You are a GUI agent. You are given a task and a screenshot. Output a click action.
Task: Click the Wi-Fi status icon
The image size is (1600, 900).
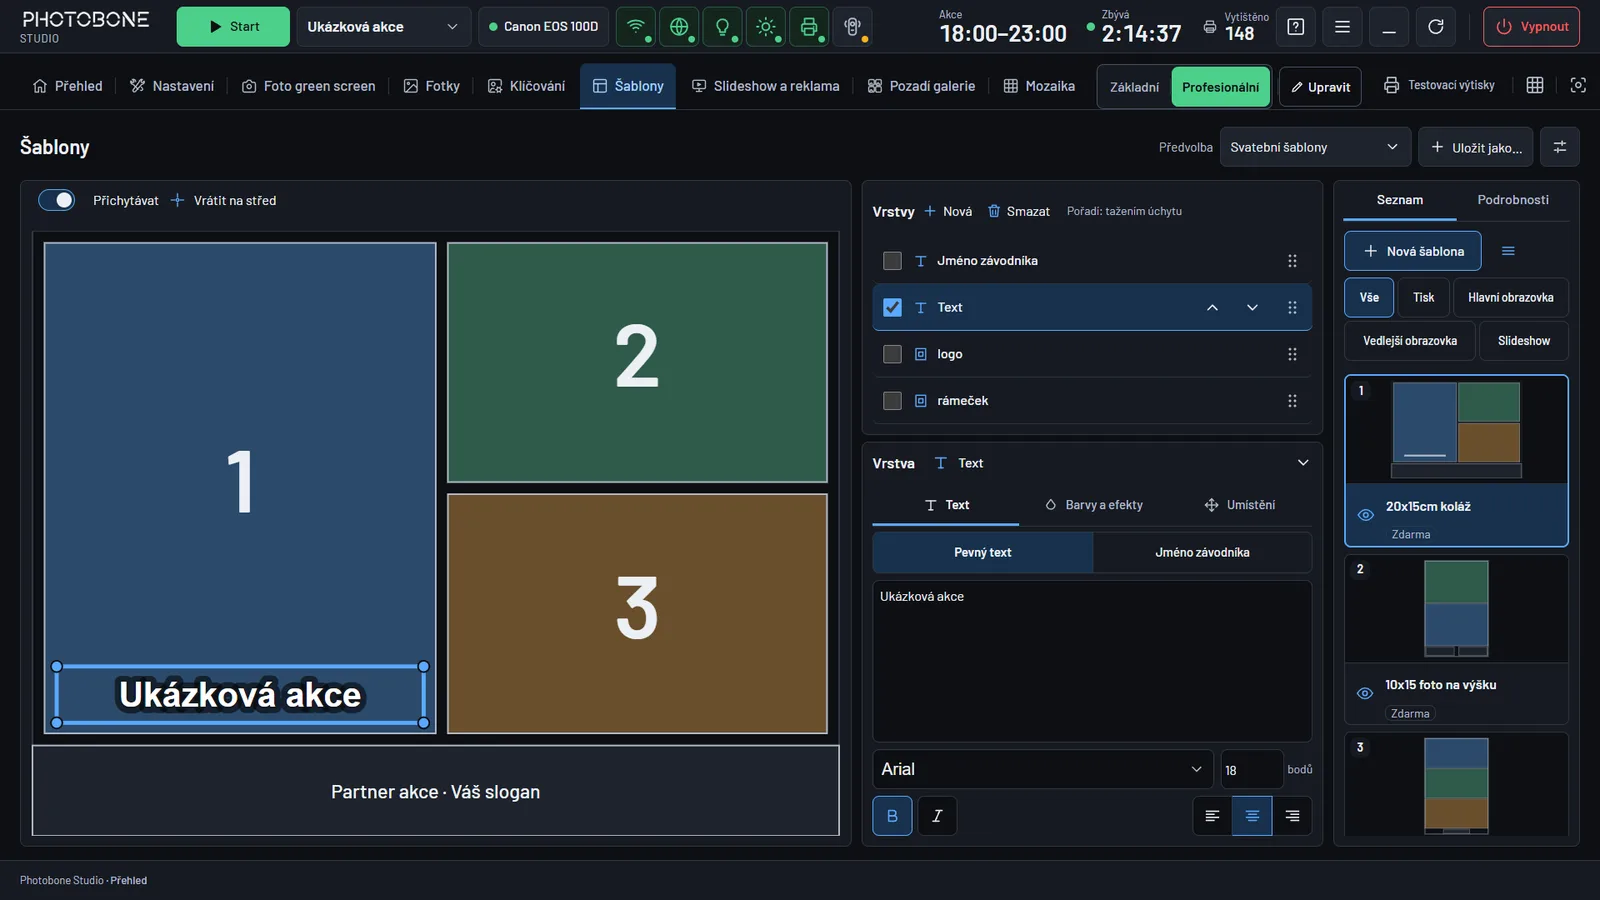coord(636,27)
